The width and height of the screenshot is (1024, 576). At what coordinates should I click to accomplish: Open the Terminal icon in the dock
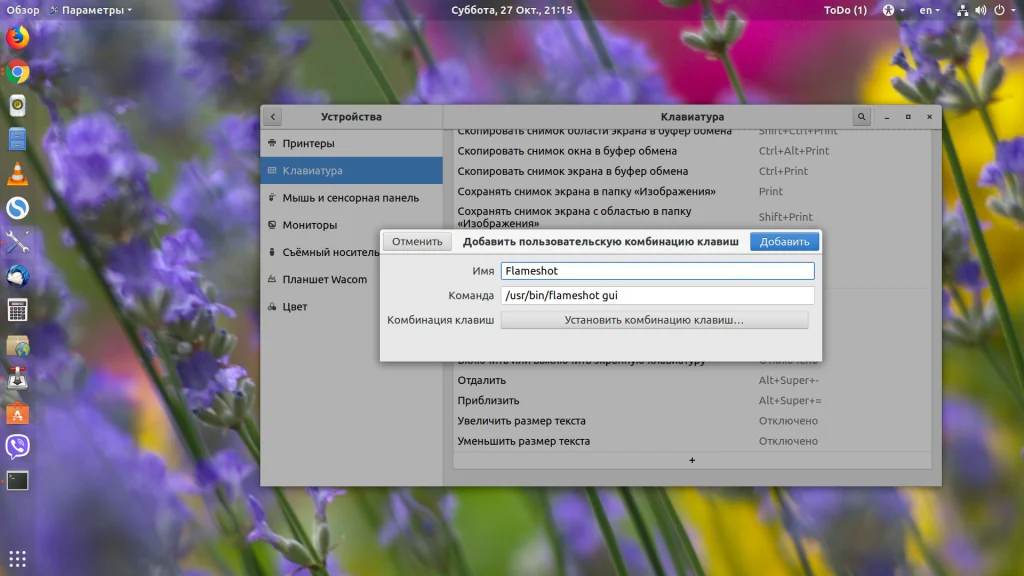(17, 480)
